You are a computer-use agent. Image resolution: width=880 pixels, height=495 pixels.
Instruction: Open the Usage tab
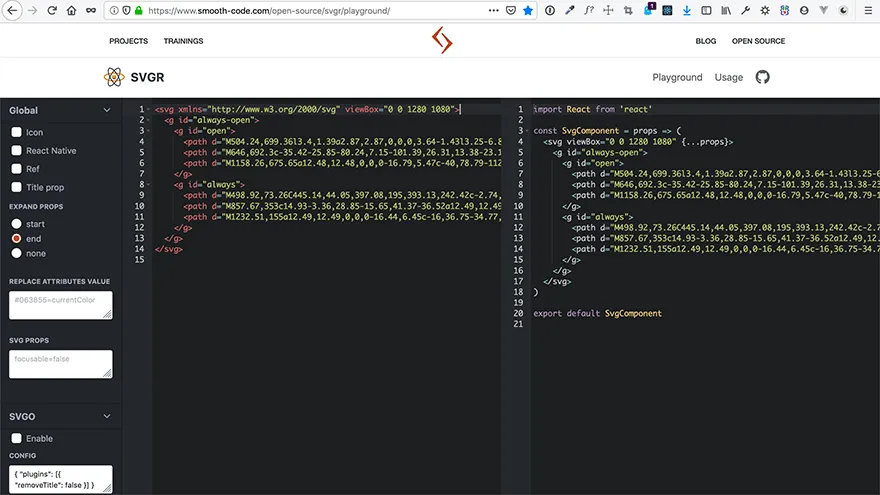(728, 77)
